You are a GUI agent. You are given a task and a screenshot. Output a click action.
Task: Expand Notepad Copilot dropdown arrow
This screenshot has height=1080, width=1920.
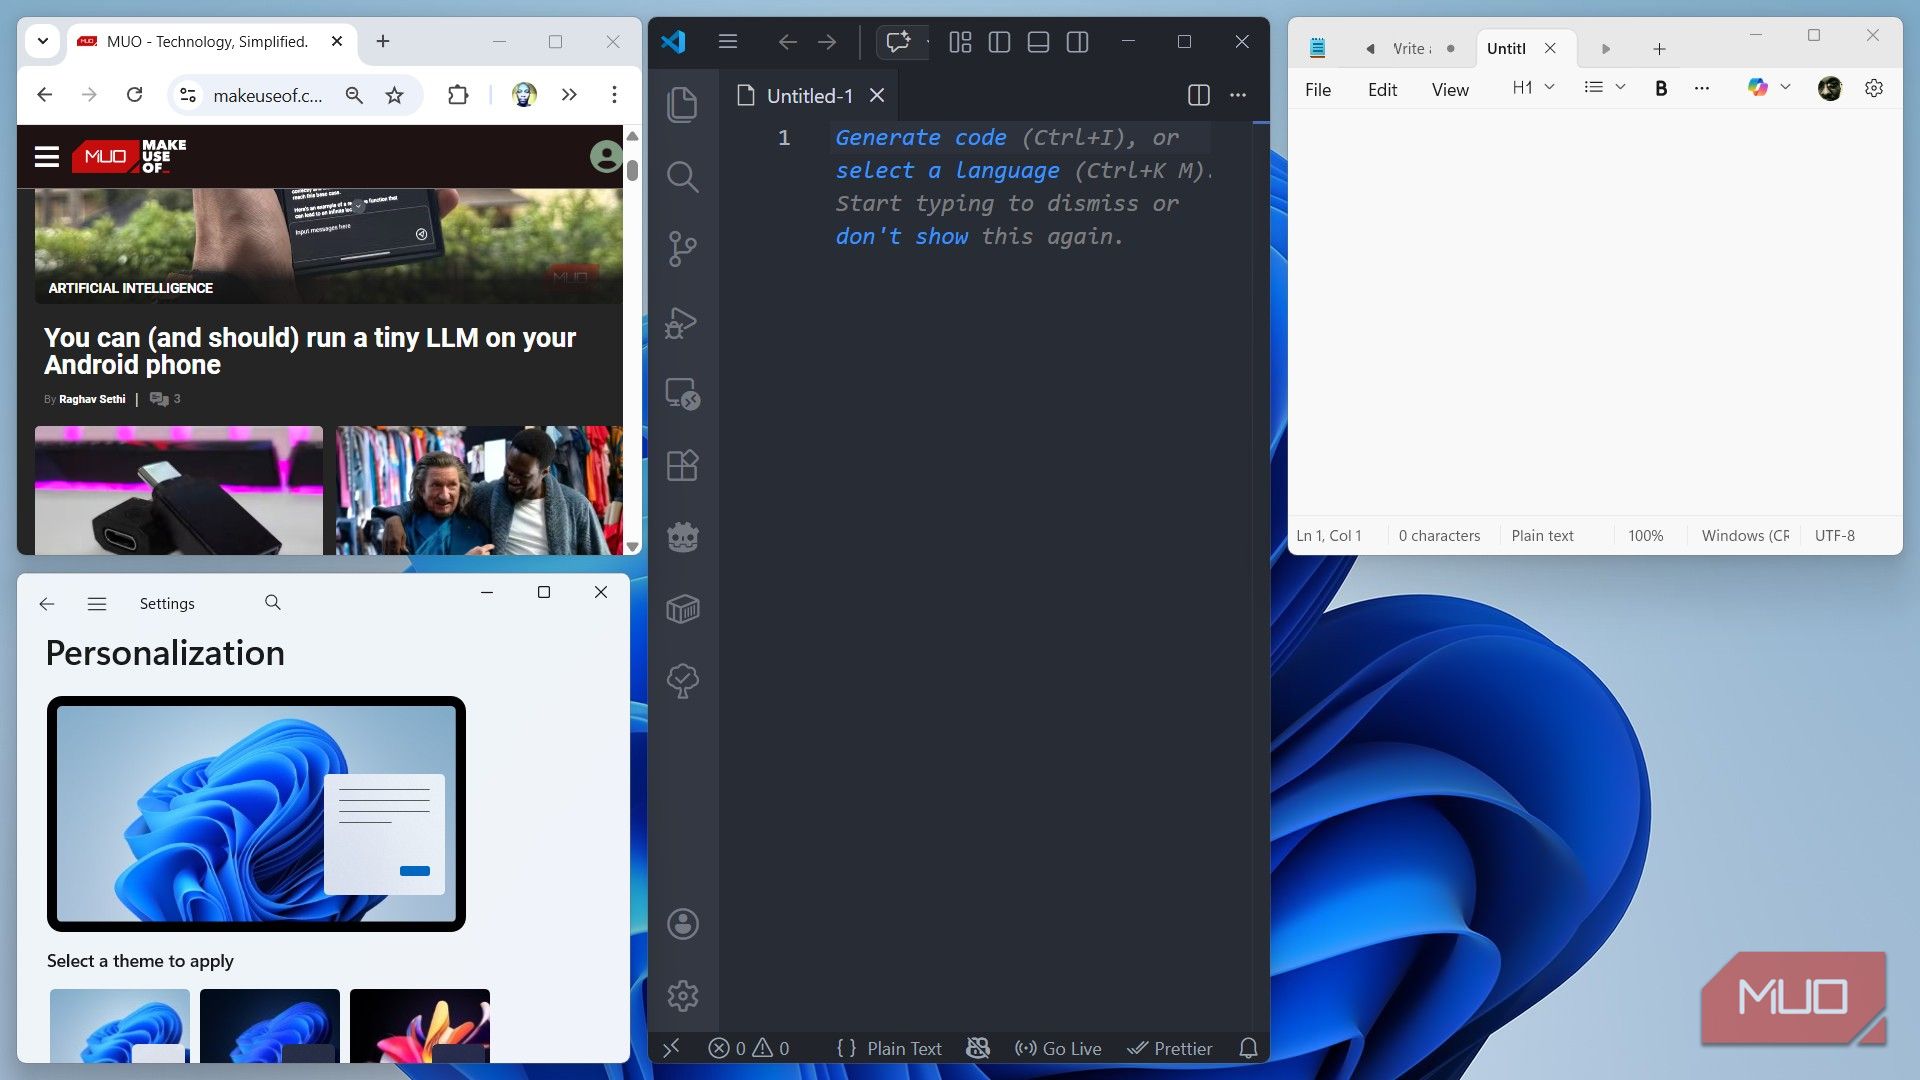point(1785,88)
